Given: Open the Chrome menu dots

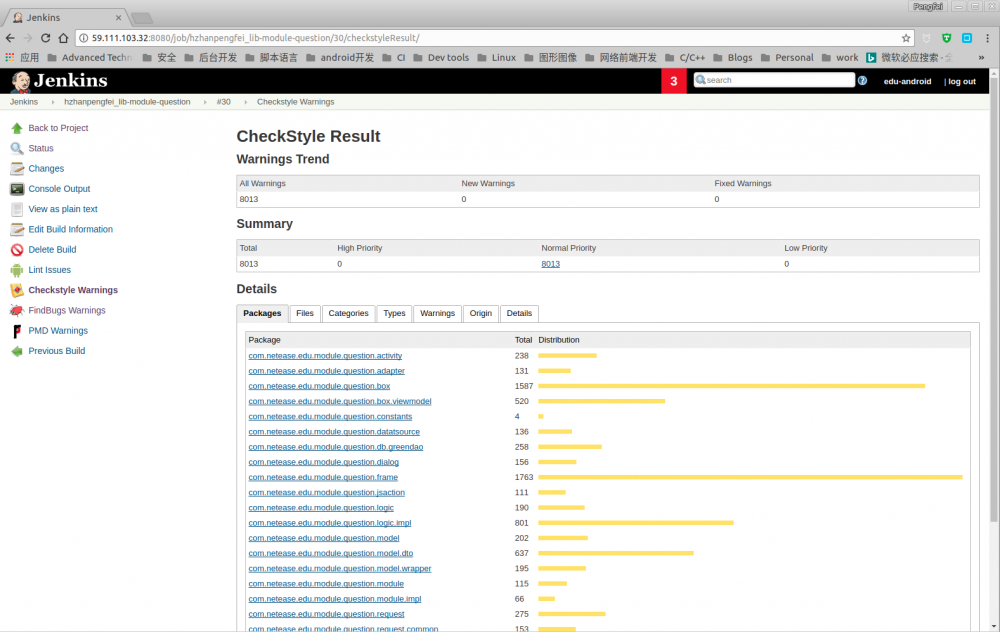Looking at the screenshot, I should pos(987,38).
